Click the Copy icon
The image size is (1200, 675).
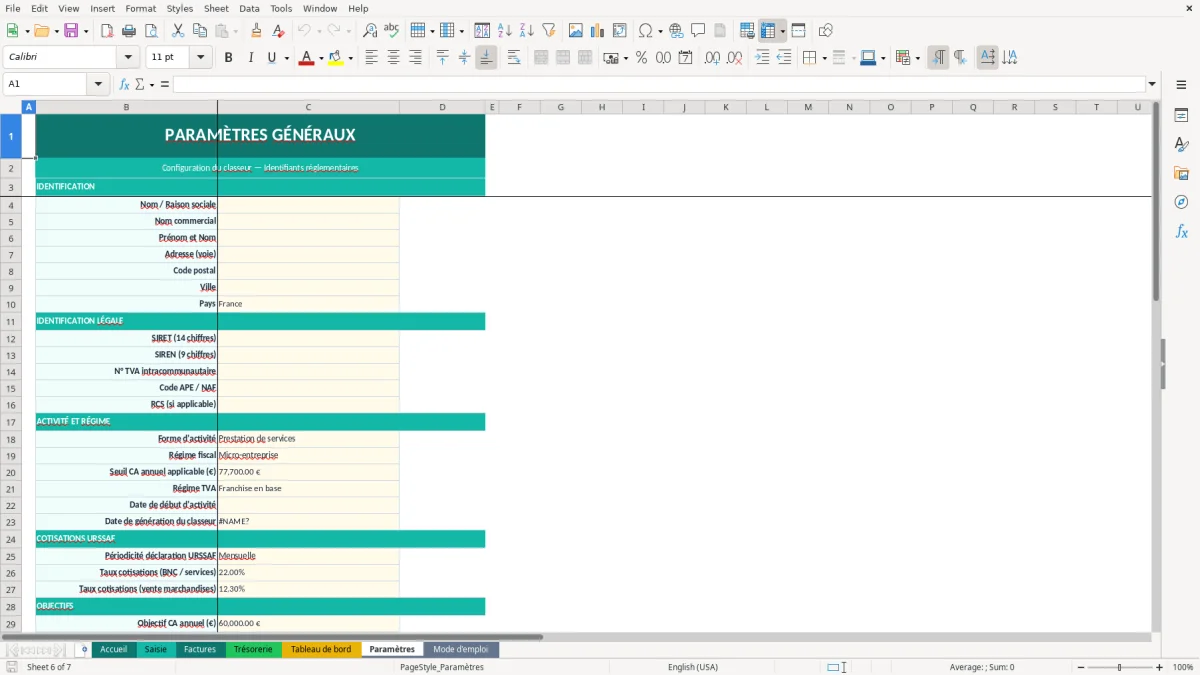[x=199, y=31]
